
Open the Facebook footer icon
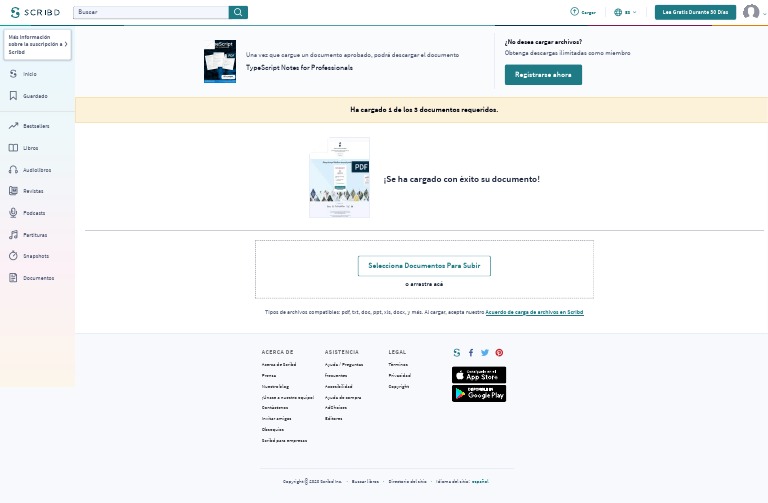471,353
